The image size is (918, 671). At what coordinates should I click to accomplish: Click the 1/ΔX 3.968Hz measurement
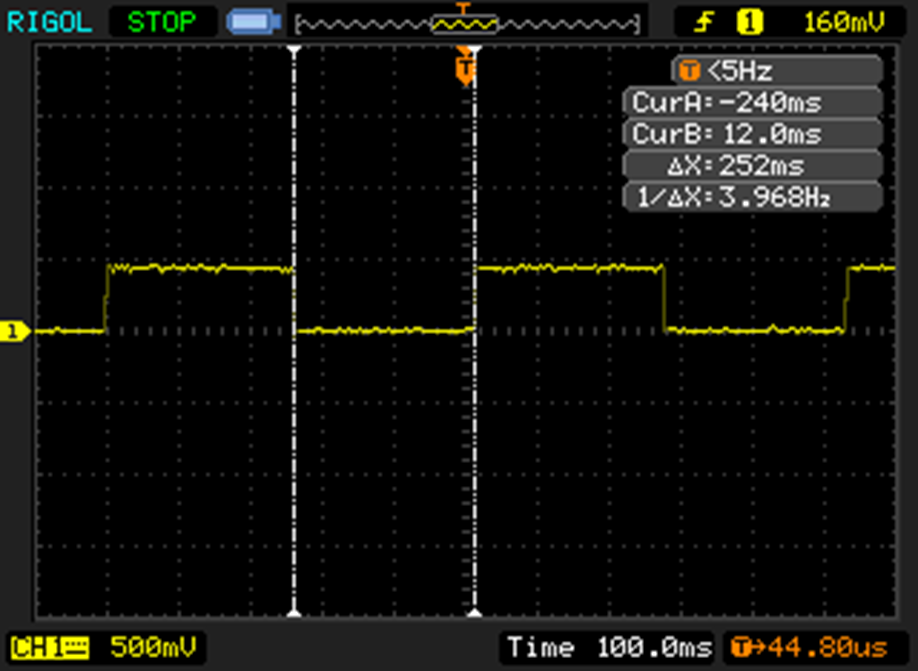tap(750, 198)
